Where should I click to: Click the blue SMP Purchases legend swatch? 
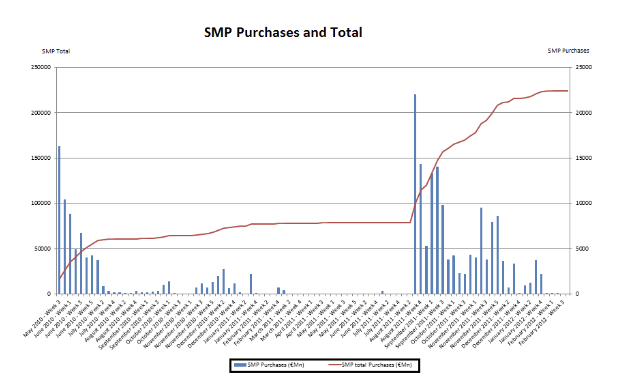pyautogui.click(x=240, y=365)
